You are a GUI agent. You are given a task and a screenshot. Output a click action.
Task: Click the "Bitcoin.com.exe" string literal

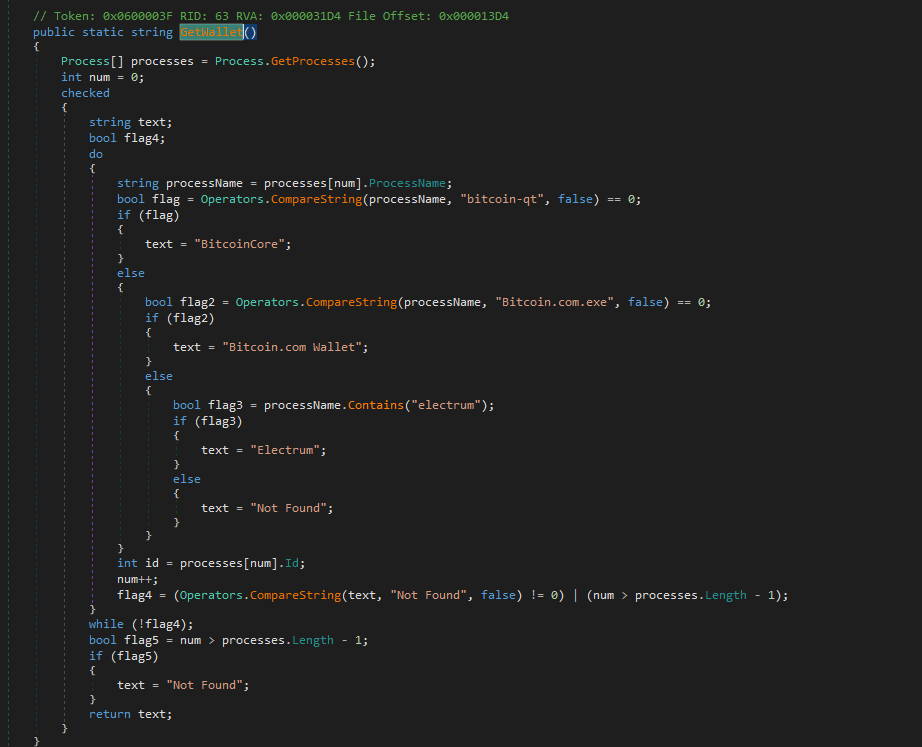tap(557, 302)
